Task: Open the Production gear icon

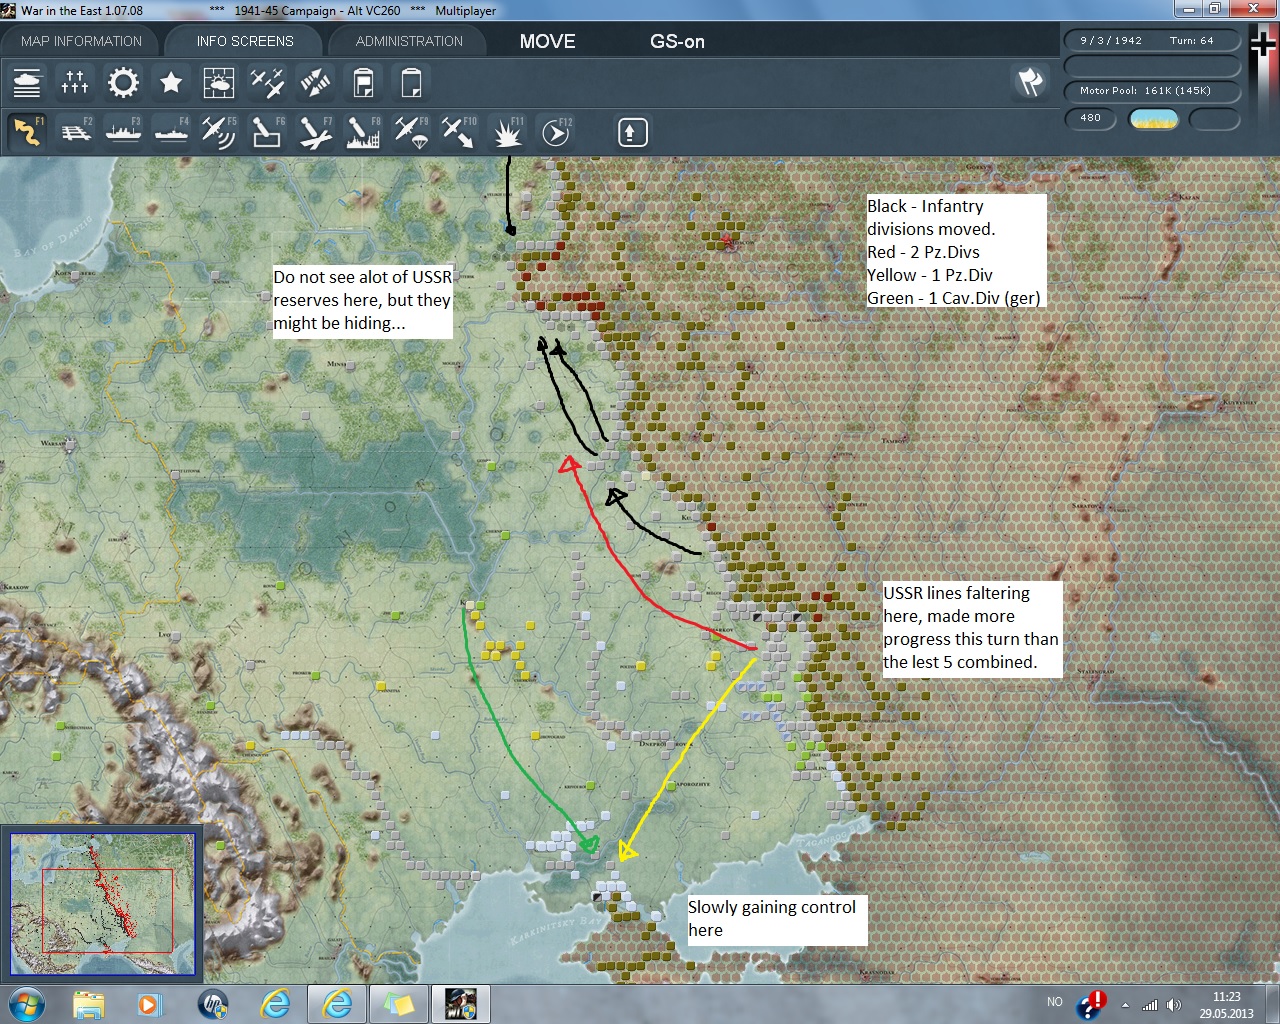Action: click(x=123, y=82)
